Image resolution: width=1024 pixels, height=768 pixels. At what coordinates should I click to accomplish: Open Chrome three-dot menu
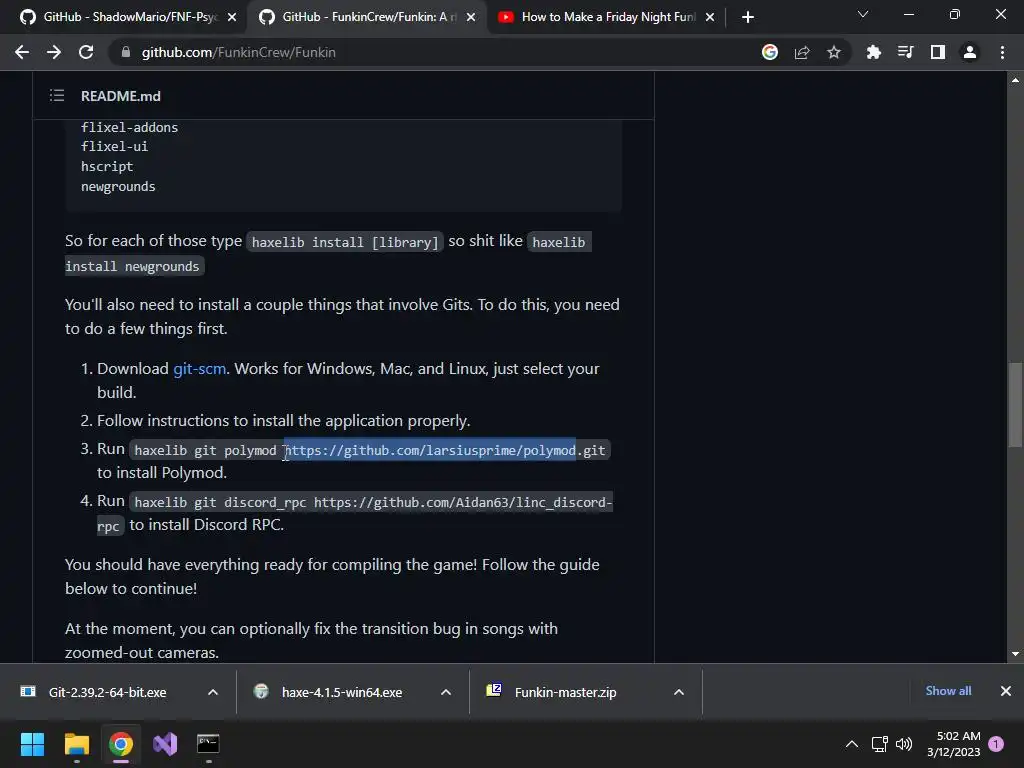[1002, 52]
